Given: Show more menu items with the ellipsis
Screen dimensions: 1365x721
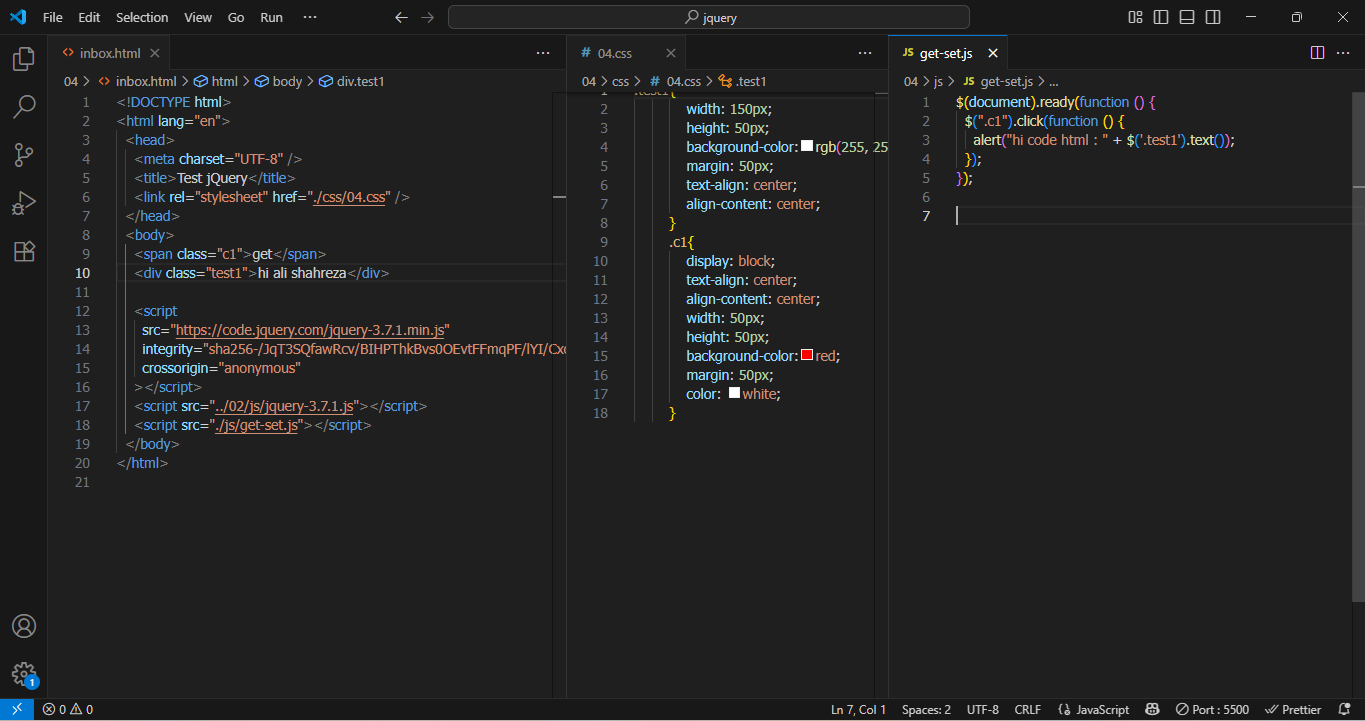Looking at the screenshot, I should pos(310,17).
